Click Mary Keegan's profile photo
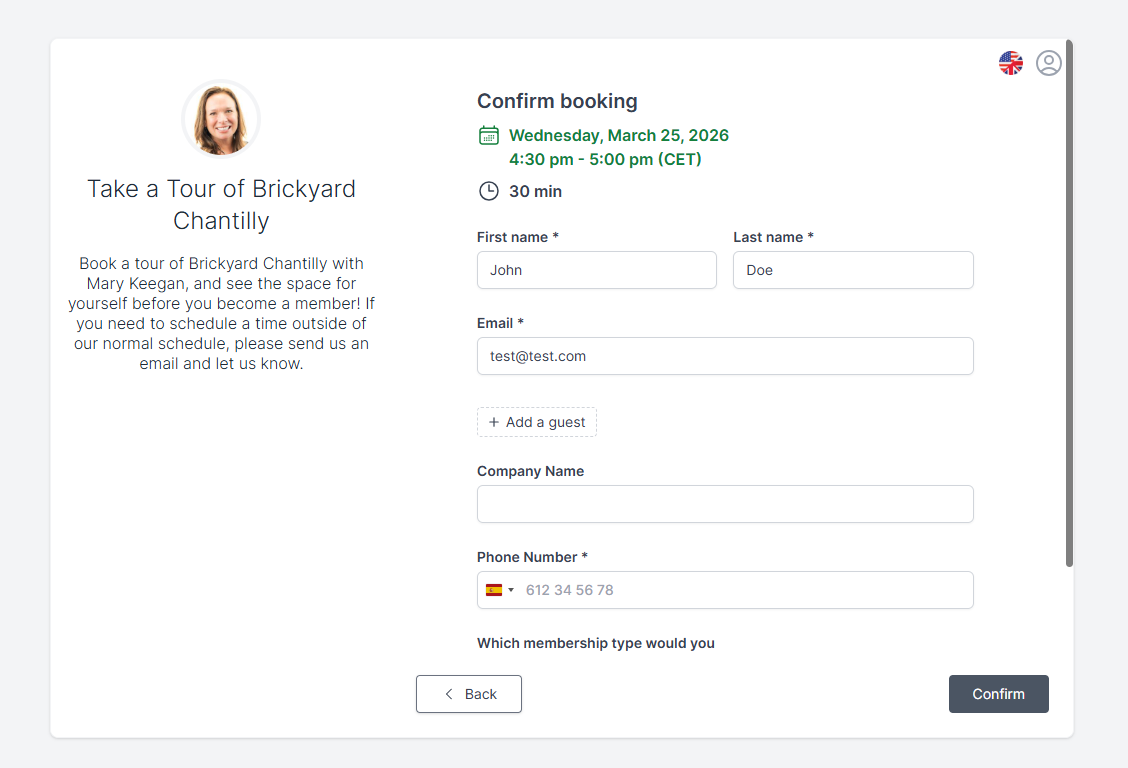The height and width of the screenshot is (768, 1128). 221,119
